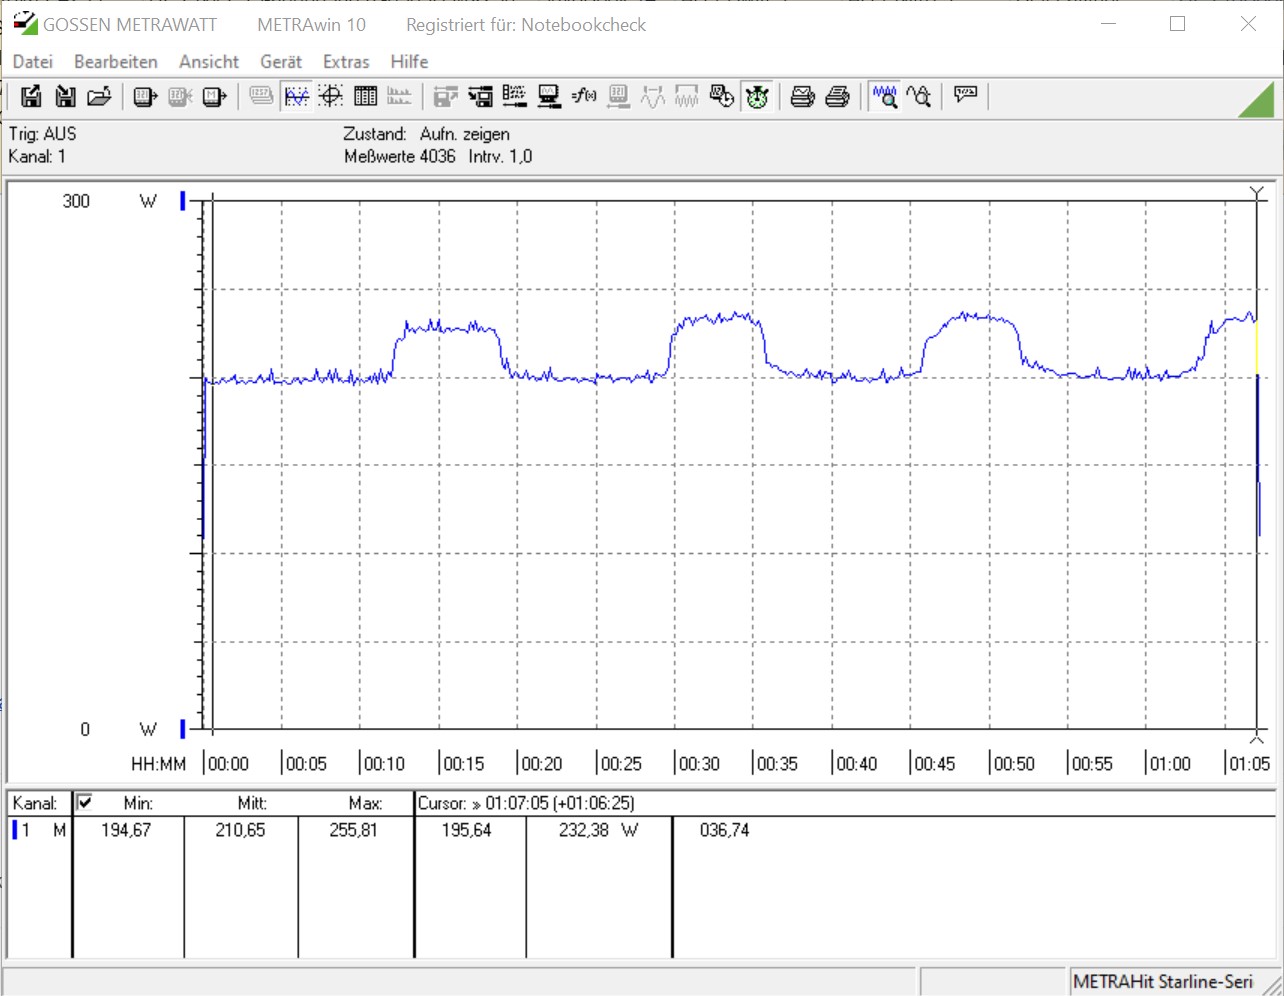
Task: Open the checklist settings icon with screwdriver
Action: point(515,96)
